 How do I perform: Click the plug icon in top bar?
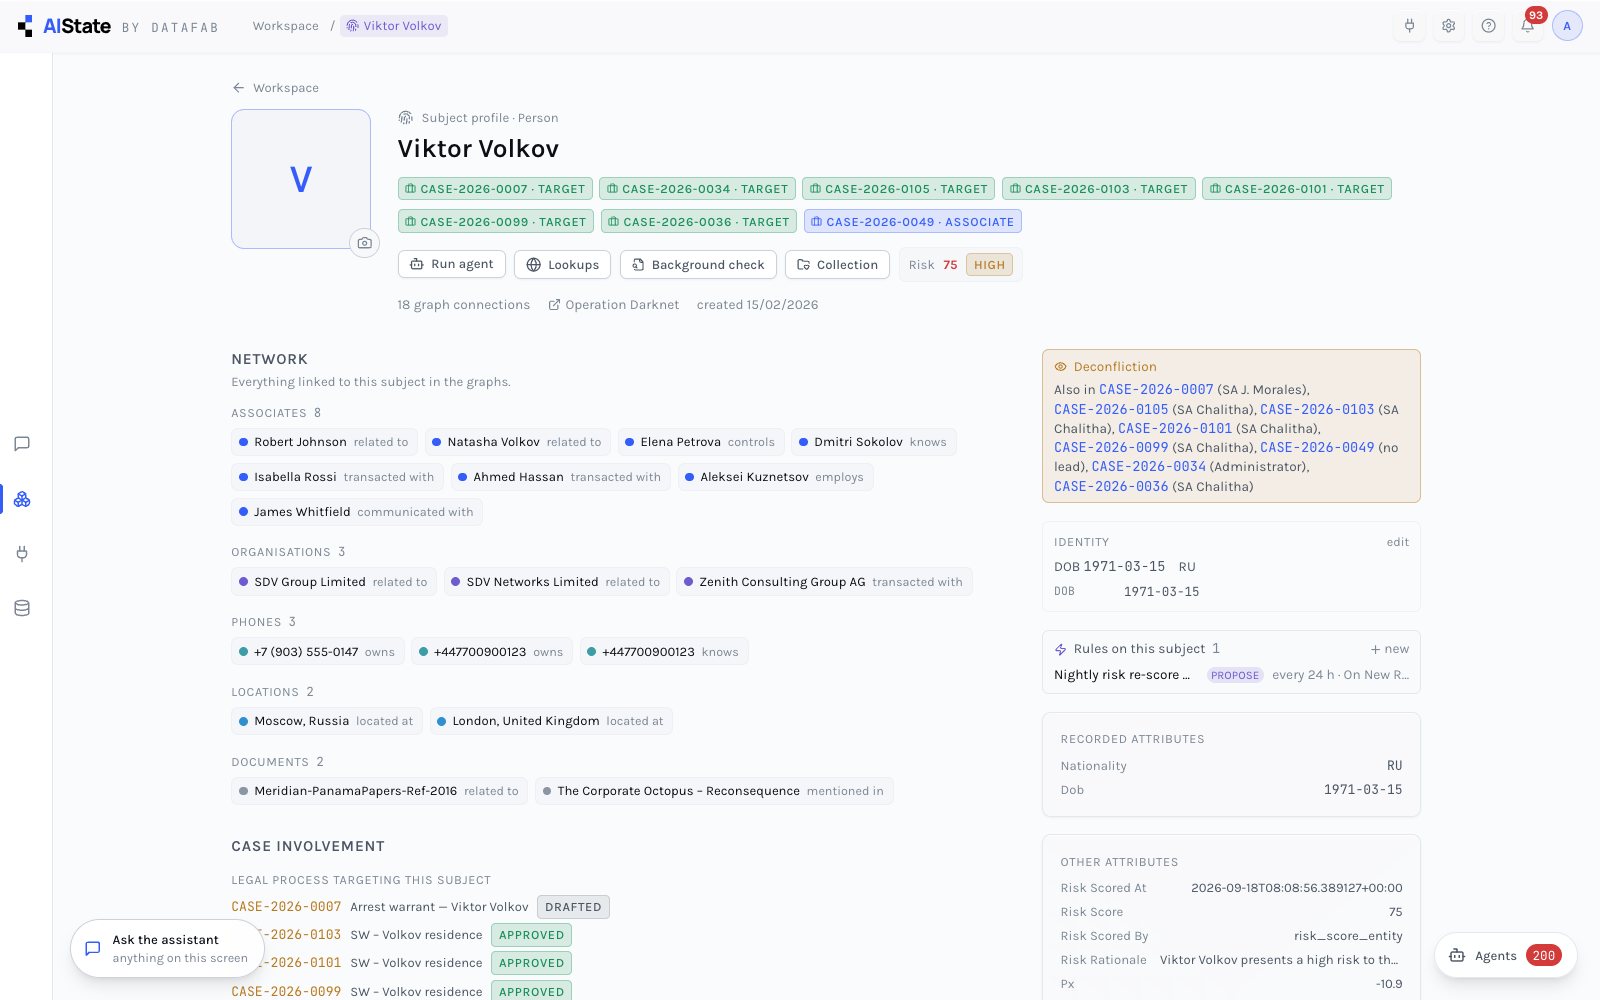click(1409, 26)
